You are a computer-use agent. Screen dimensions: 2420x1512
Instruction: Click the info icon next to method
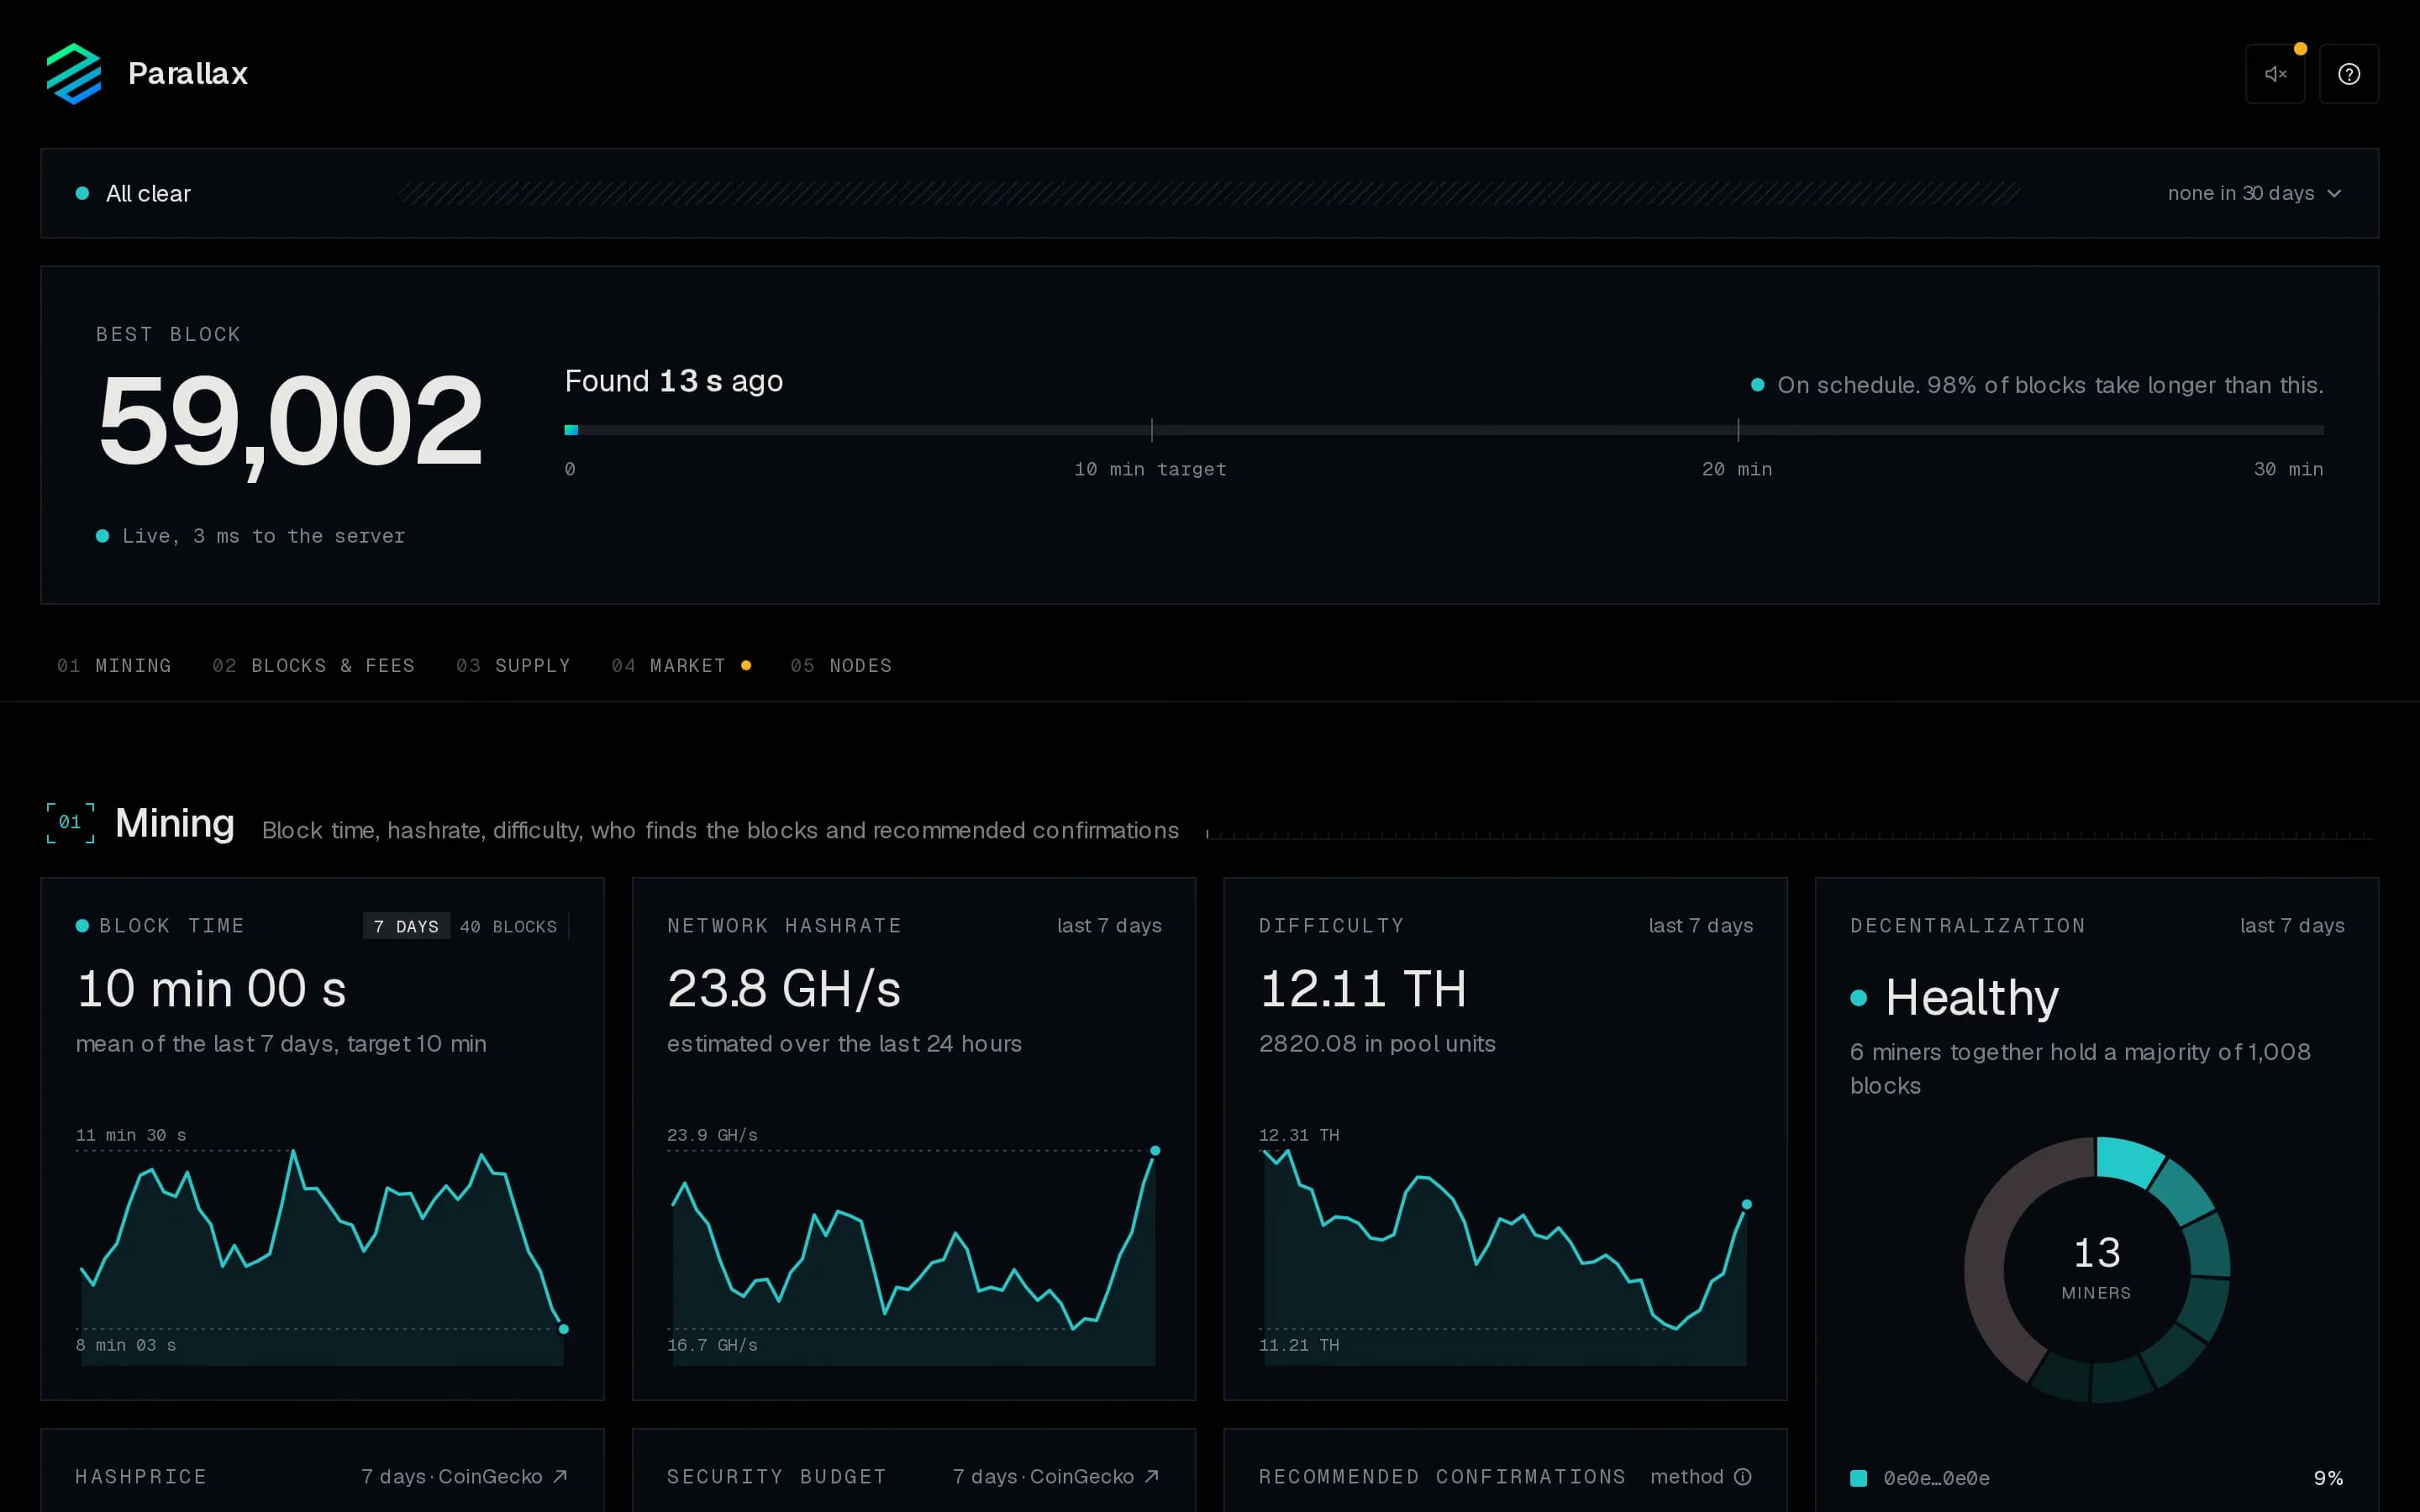[x=1743, y=1476]
